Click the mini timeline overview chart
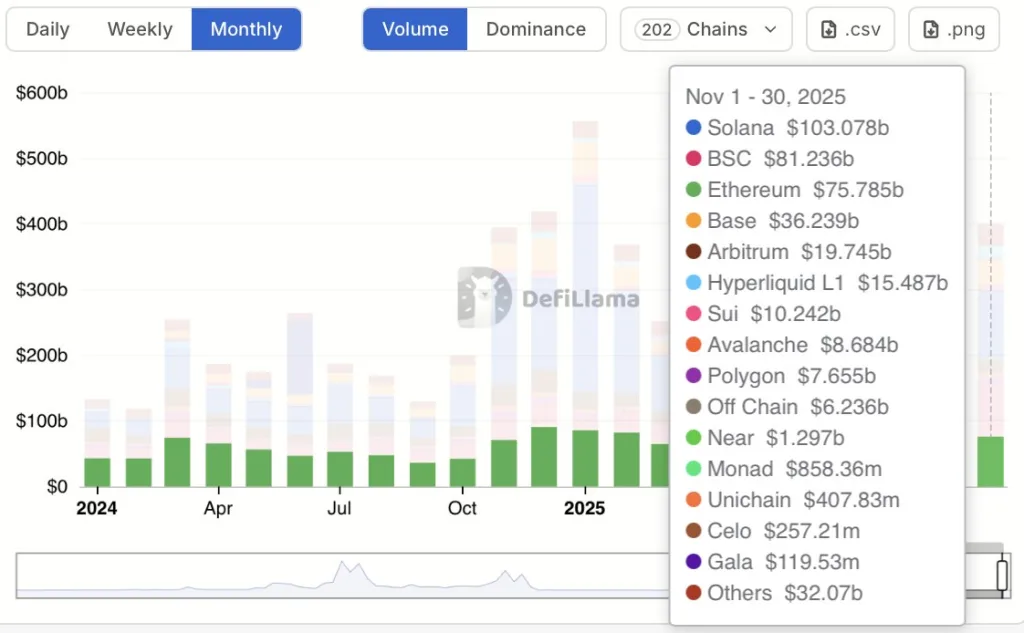Screen dimensions: 1024x633 (340, 576)
